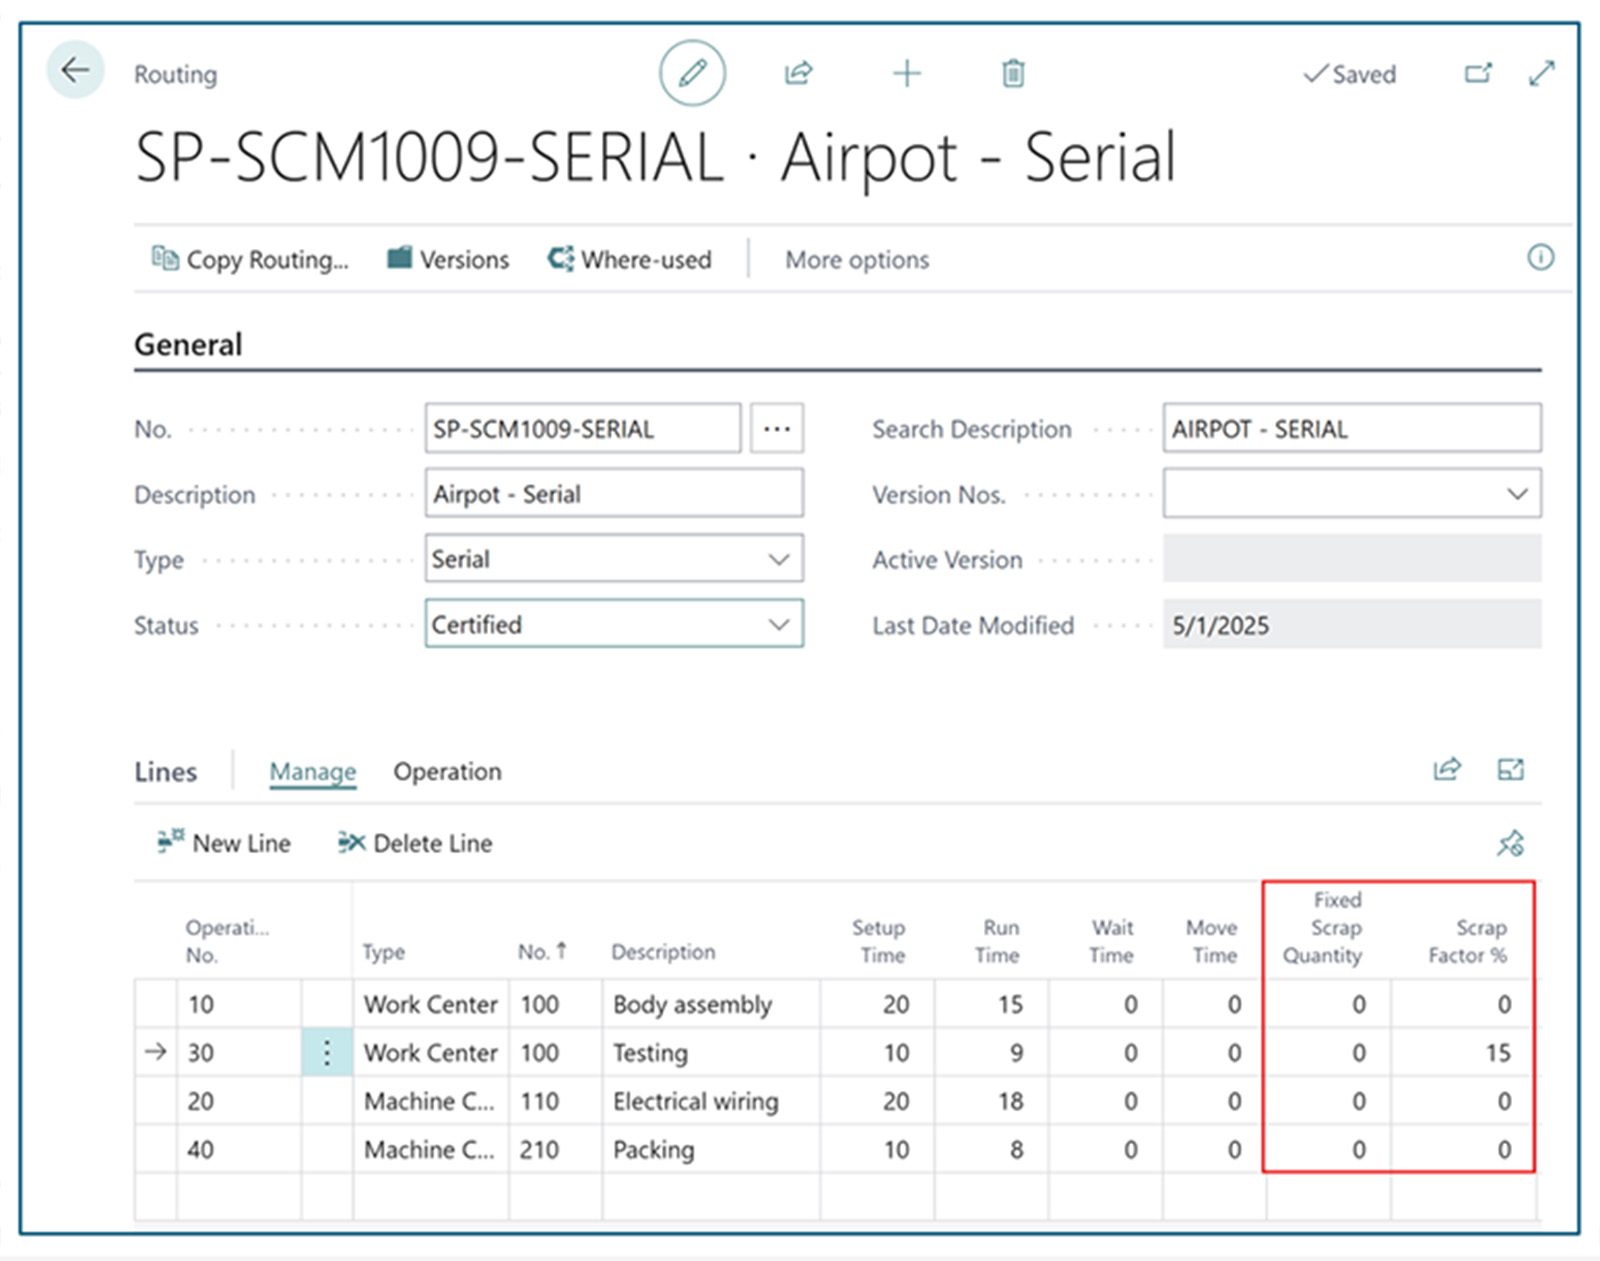The height and width of the screenshot is (1261, 1600).
Task: Open the Status dropdown showing Certified
Action: tap(780, 625)
